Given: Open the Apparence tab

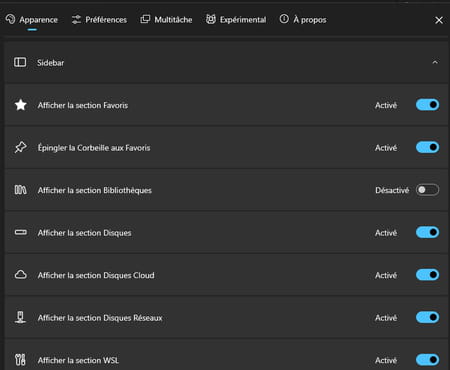Looking at the screenshot, I should pyautogui.click(x=32, y=20).
